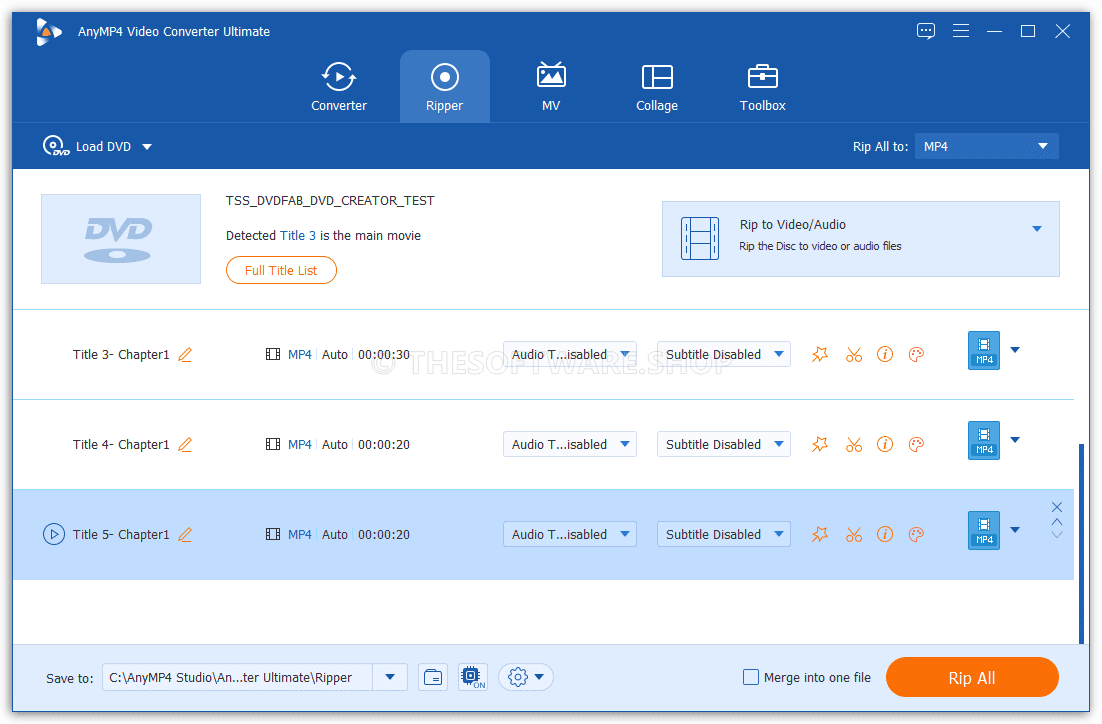
Task: Click the Save to path field
Action: 237,677
